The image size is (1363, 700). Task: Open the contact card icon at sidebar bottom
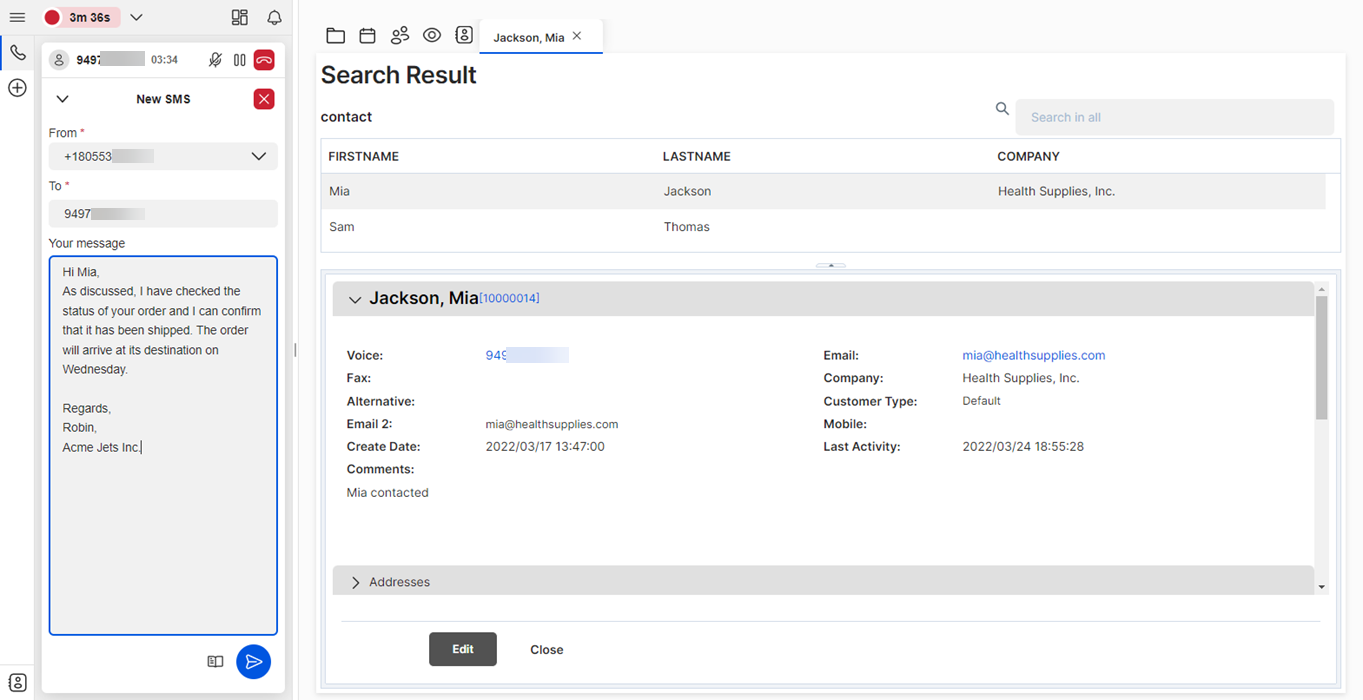click(17, 682)
